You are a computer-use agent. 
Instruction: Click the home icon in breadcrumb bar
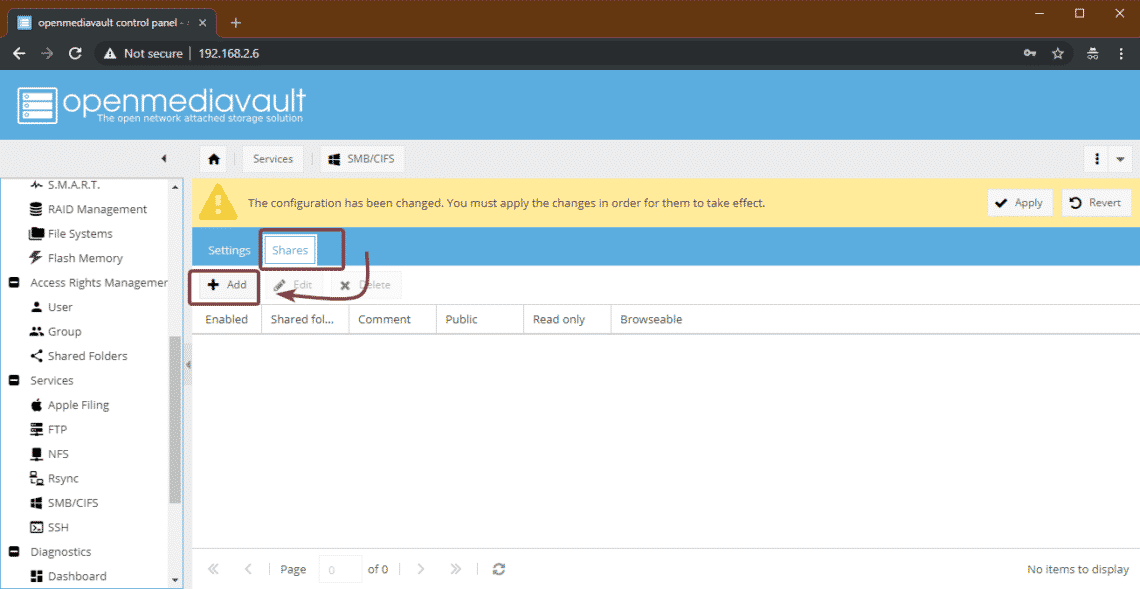214,159
